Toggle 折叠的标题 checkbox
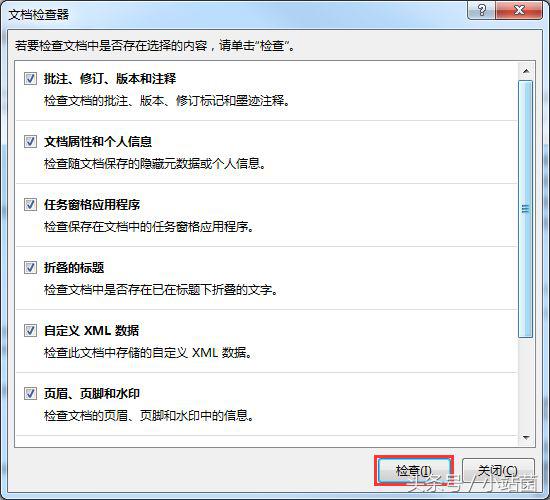 click(30, 267)
